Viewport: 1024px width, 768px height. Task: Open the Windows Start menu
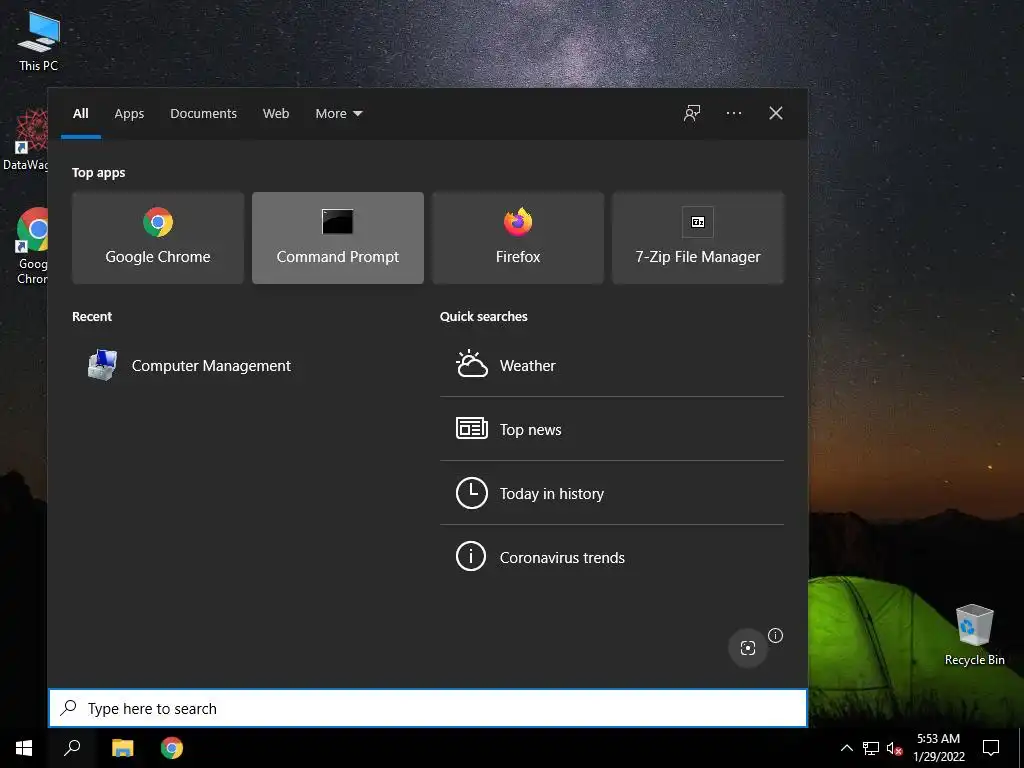[24, 748]
